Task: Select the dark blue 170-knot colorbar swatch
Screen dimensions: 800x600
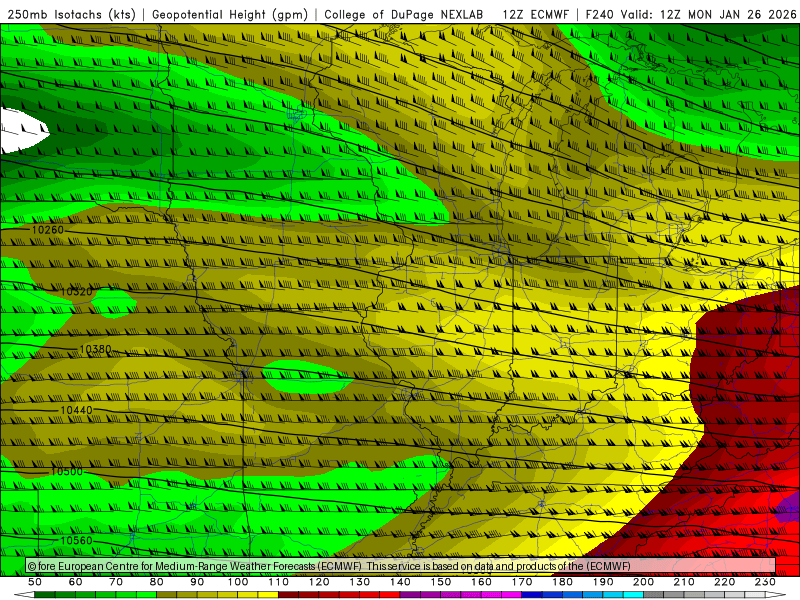Action: click(x=532, y=595)
